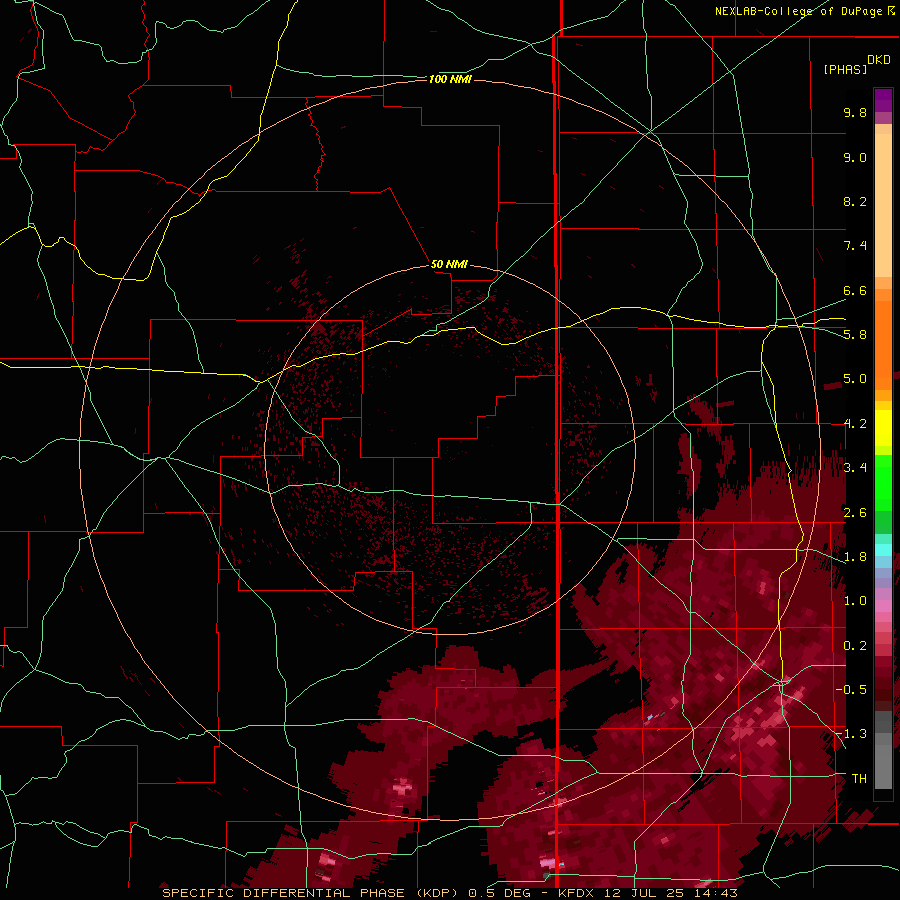Click the [PHAS] legend unit label
This screenshot has height=900, width=900.
pos(845,69)
